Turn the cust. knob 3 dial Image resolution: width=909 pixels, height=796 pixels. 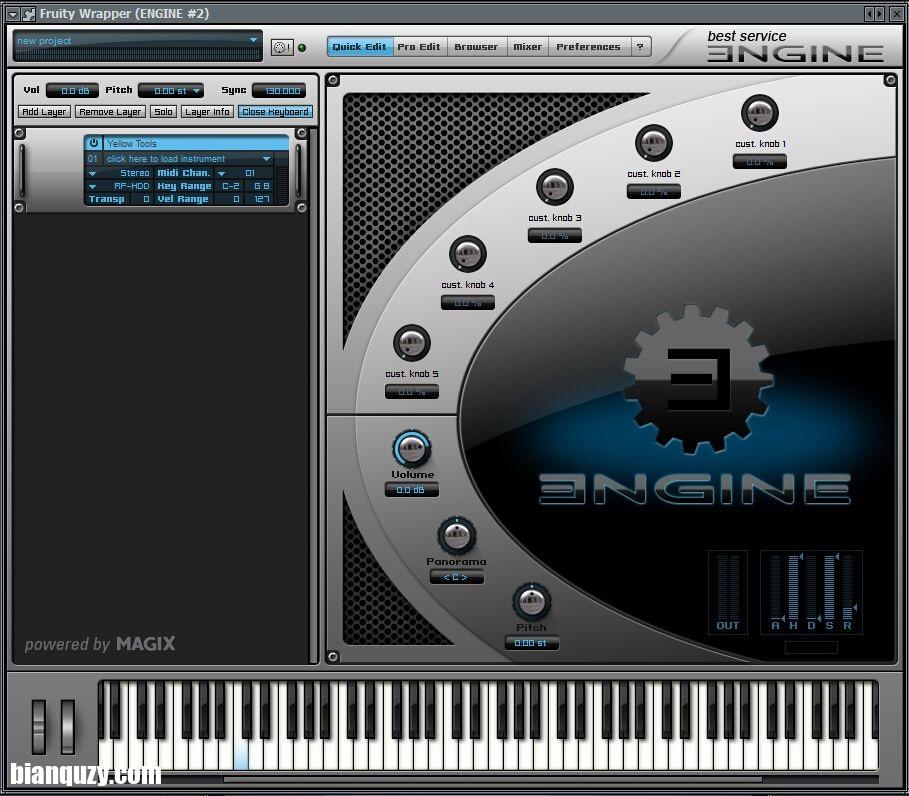tap(554, 187)
